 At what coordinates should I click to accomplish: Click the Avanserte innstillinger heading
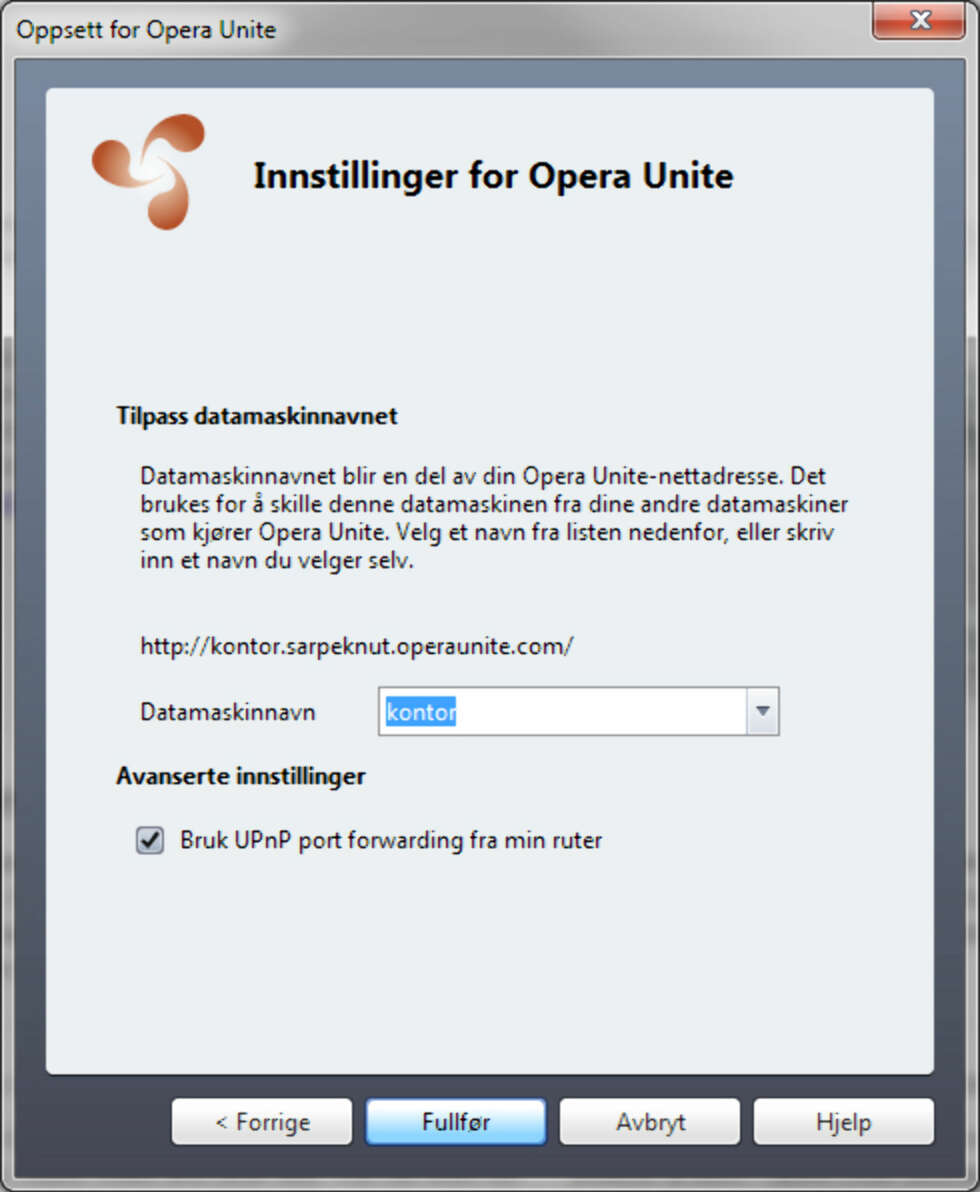click(241, 776)
